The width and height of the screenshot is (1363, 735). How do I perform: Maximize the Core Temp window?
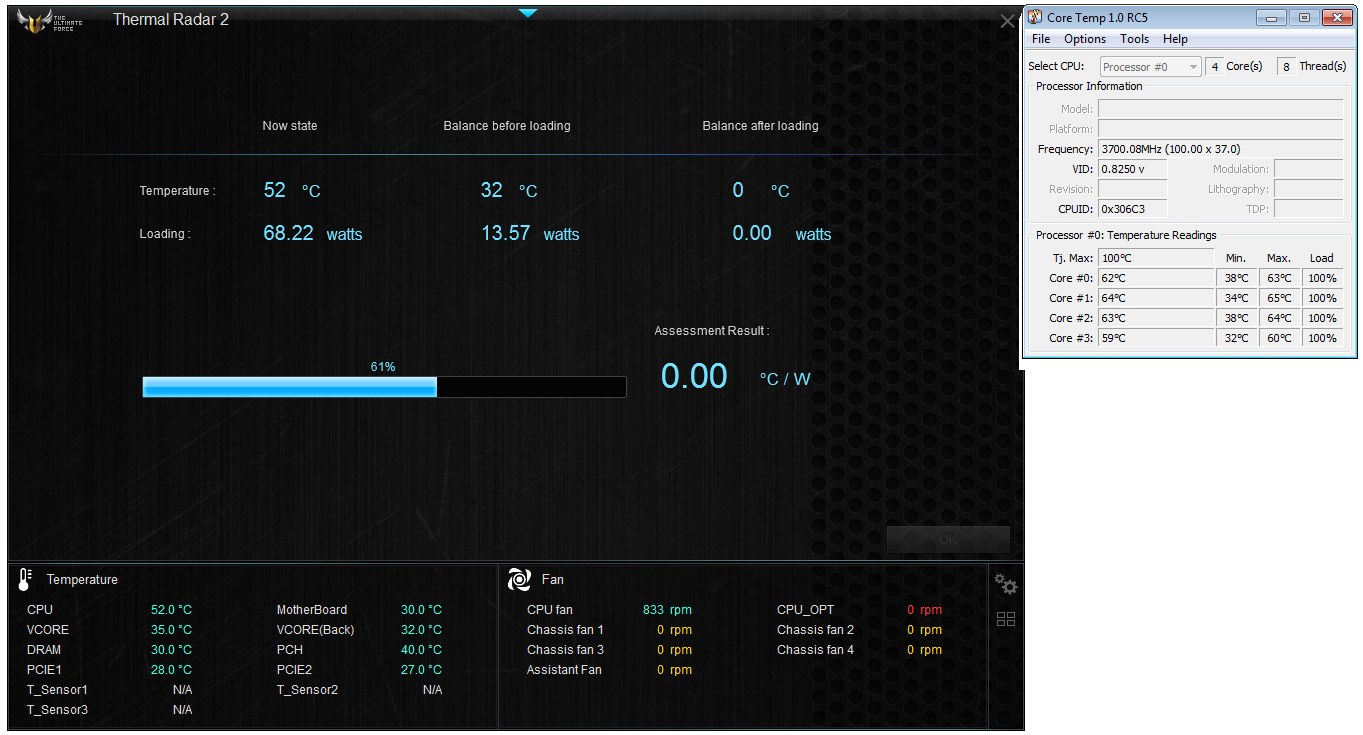coord(1304,17)
